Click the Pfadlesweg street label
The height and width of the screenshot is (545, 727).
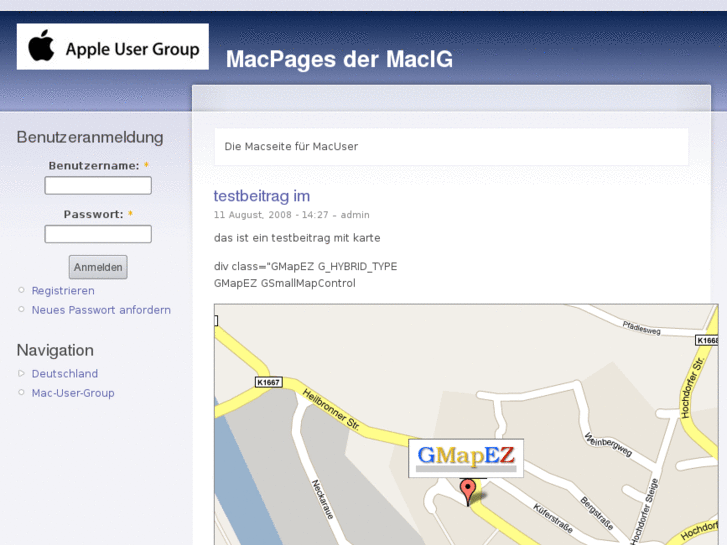tap(642, 327)
